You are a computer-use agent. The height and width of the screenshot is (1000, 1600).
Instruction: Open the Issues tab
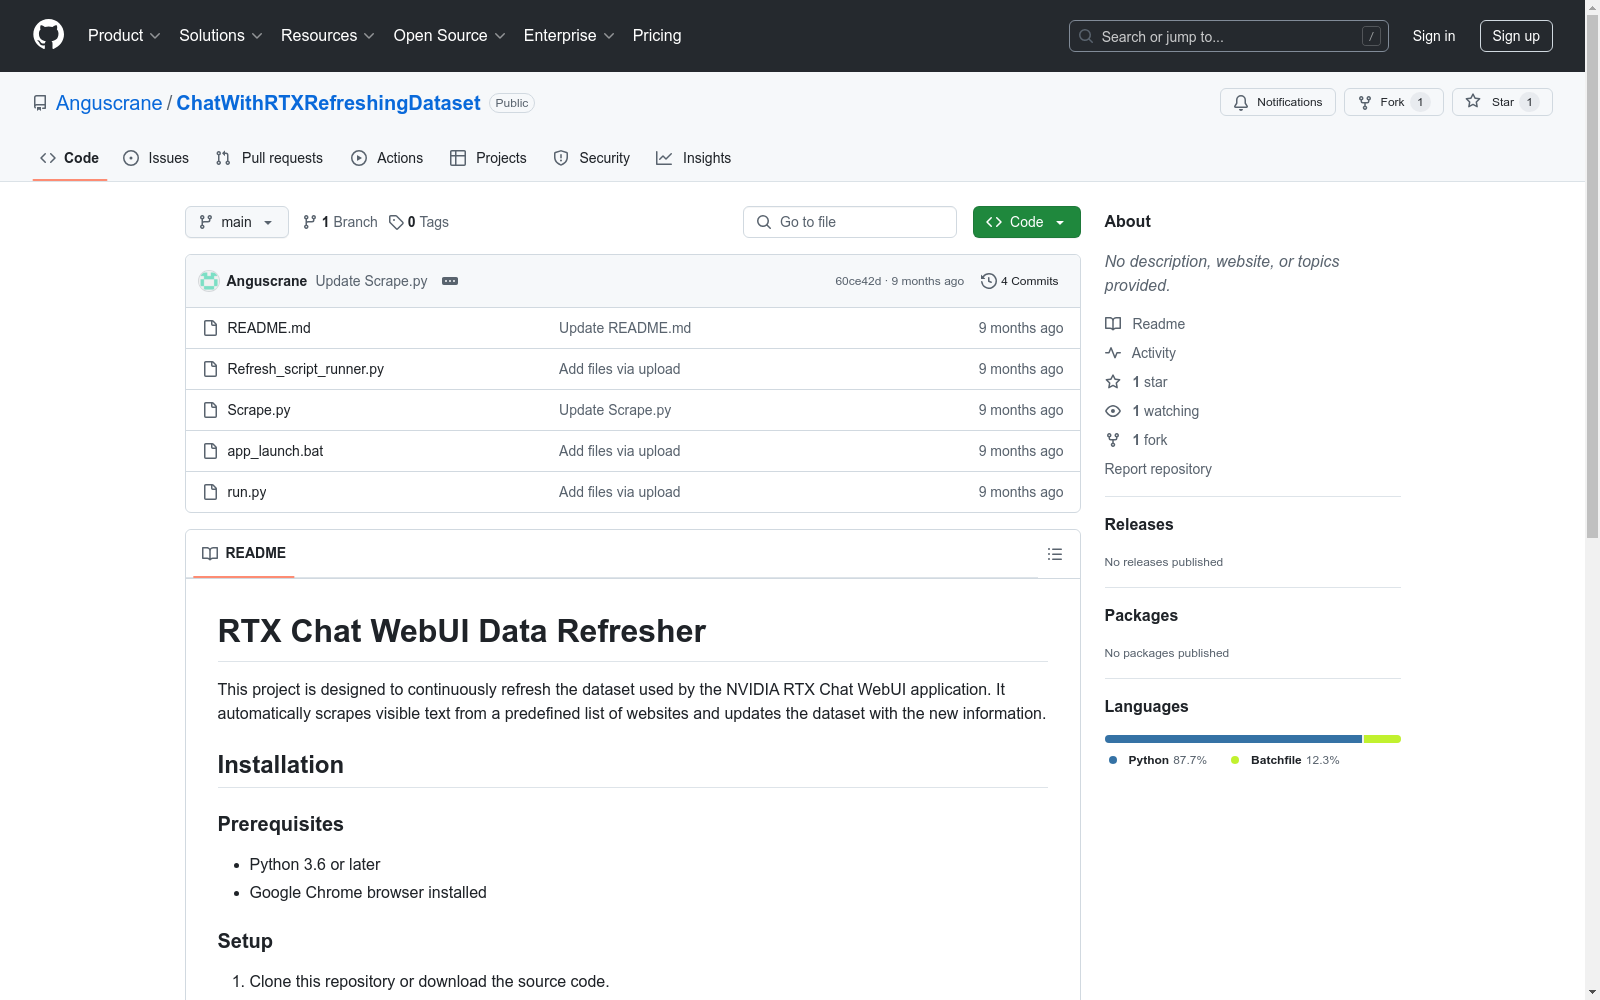[156, 158]
